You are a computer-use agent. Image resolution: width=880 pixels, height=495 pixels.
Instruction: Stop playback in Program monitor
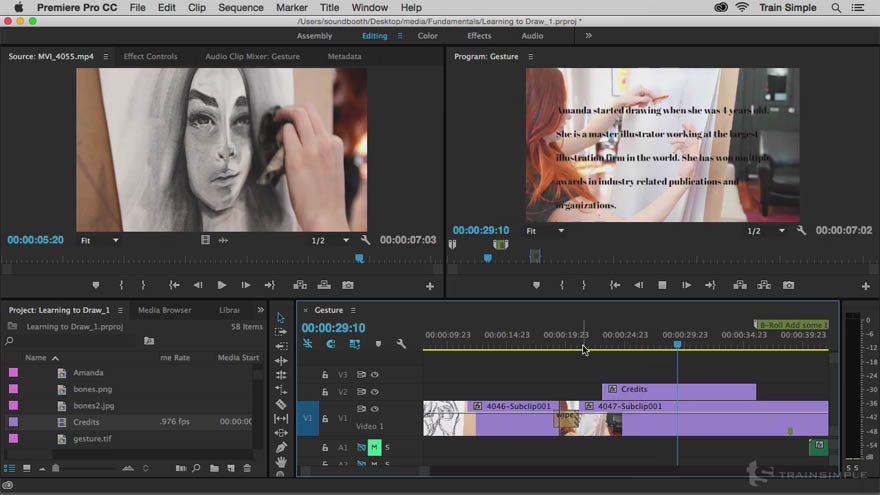(x=662, y=285)
